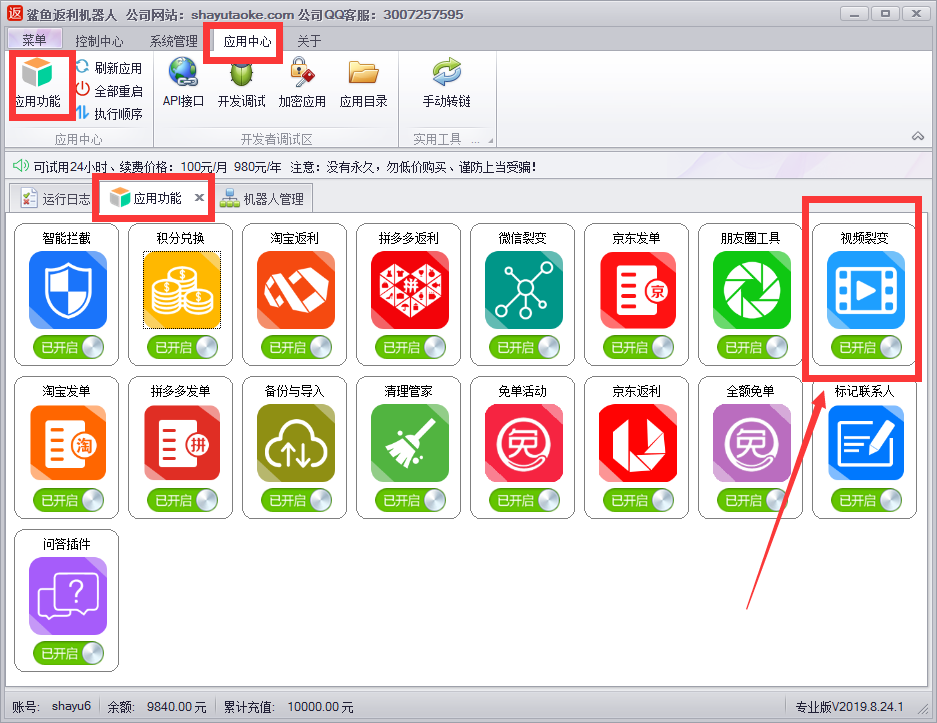Toggle the 标记联系人 已开启 switch
The height and width of the screenshot is (723, 937).
pos(866,500)
